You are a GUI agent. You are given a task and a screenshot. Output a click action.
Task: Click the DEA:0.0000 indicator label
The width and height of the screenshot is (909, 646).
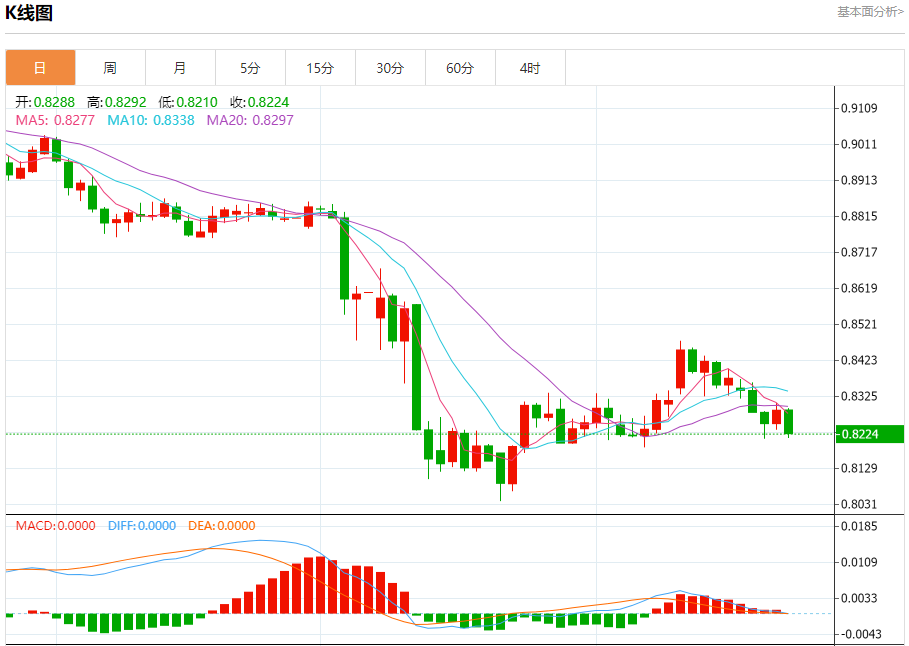tap(222, 525)
